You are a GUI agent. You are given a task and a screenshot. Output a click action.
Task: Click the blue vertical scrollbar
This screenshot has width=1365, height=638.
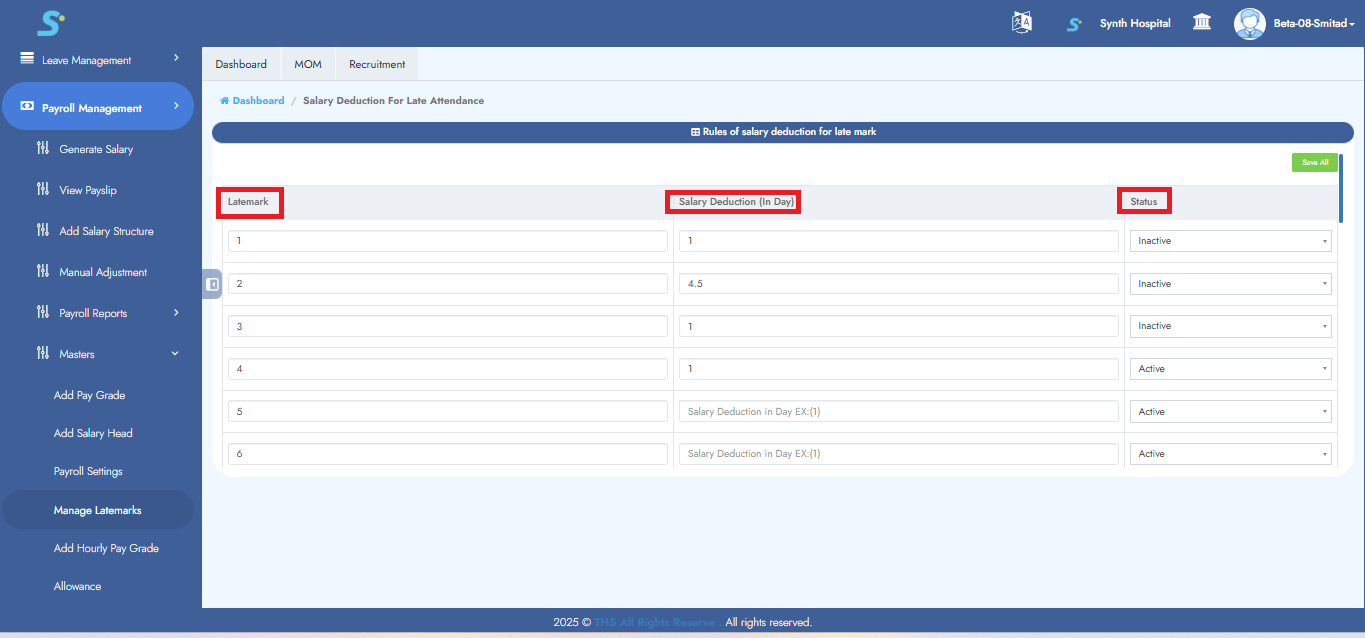tap(1340, 188)
